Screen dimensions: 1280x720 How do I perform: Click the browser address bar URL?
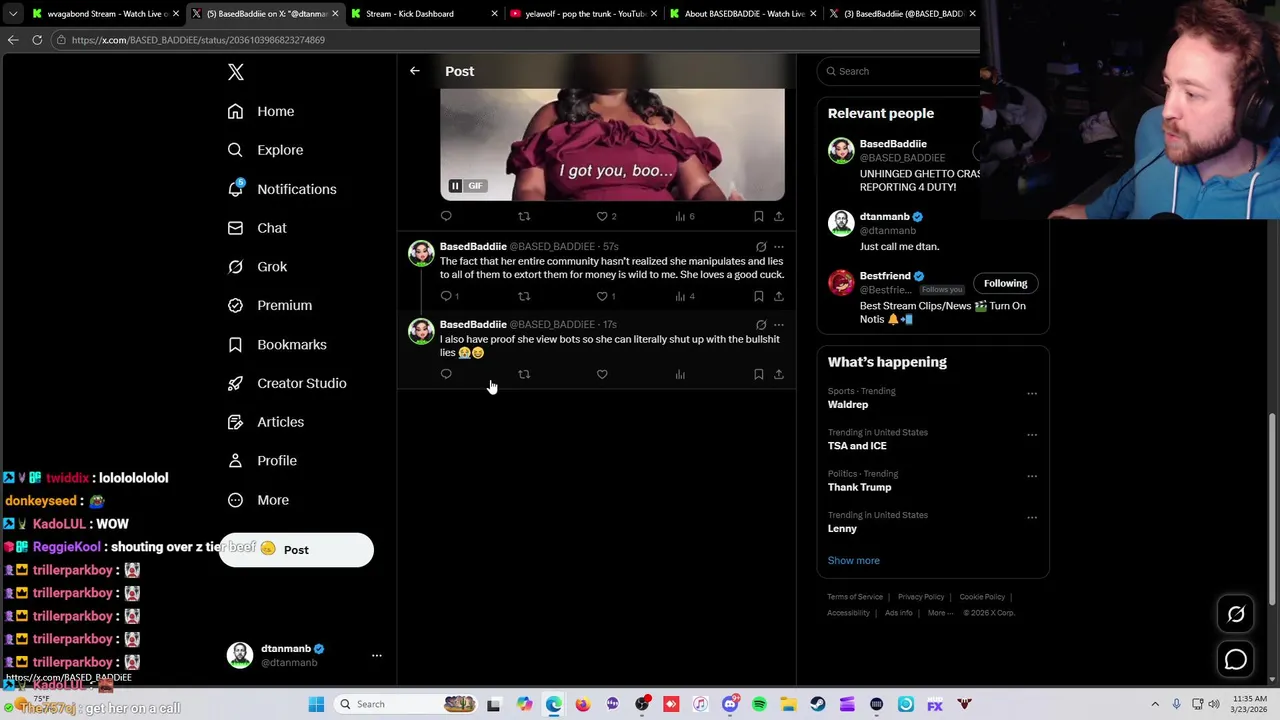pos(198,40)
